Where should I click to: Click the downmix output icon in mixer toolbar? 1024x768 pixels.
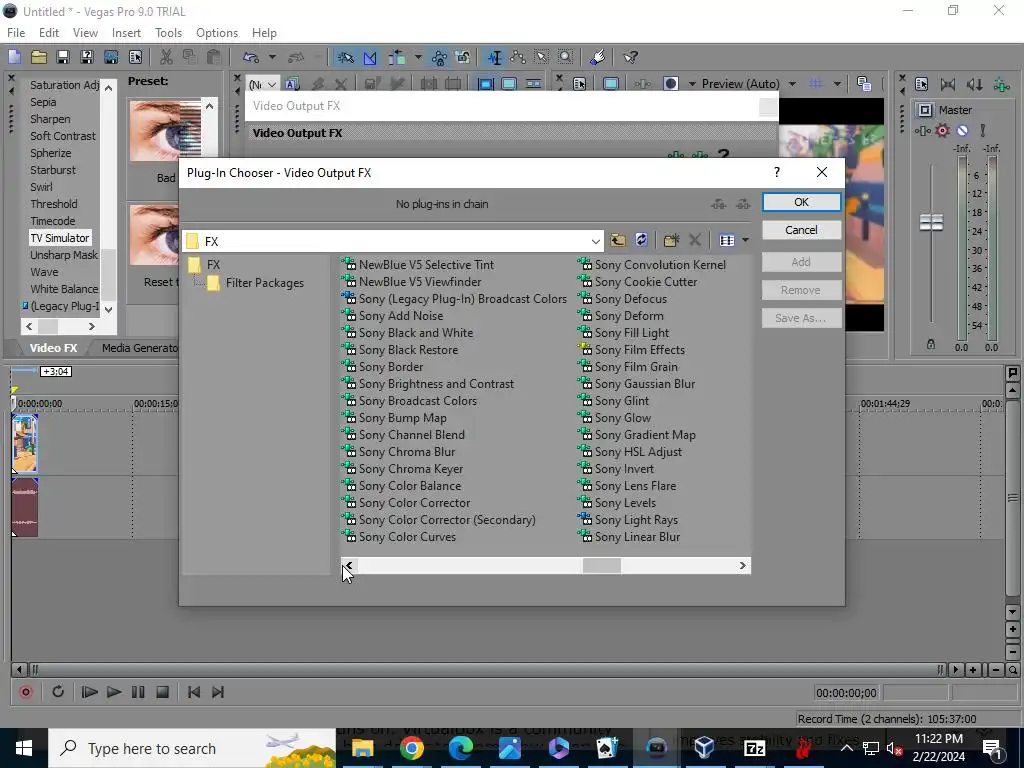[948, 84]
